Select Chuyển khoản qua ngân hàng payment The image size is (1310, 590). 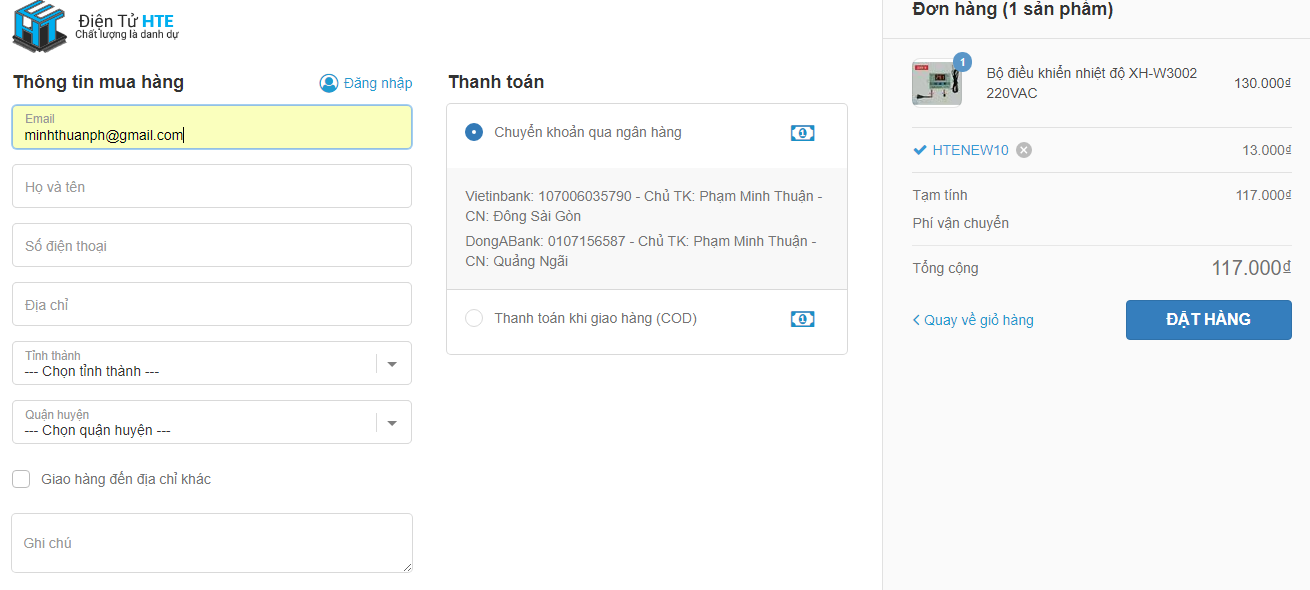[x=474, y=132]
